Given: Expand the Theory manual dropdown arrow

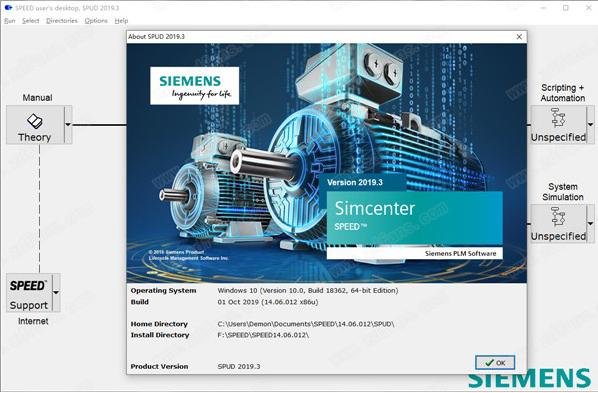Looking at the screenshot, I should tap(68, 125).
